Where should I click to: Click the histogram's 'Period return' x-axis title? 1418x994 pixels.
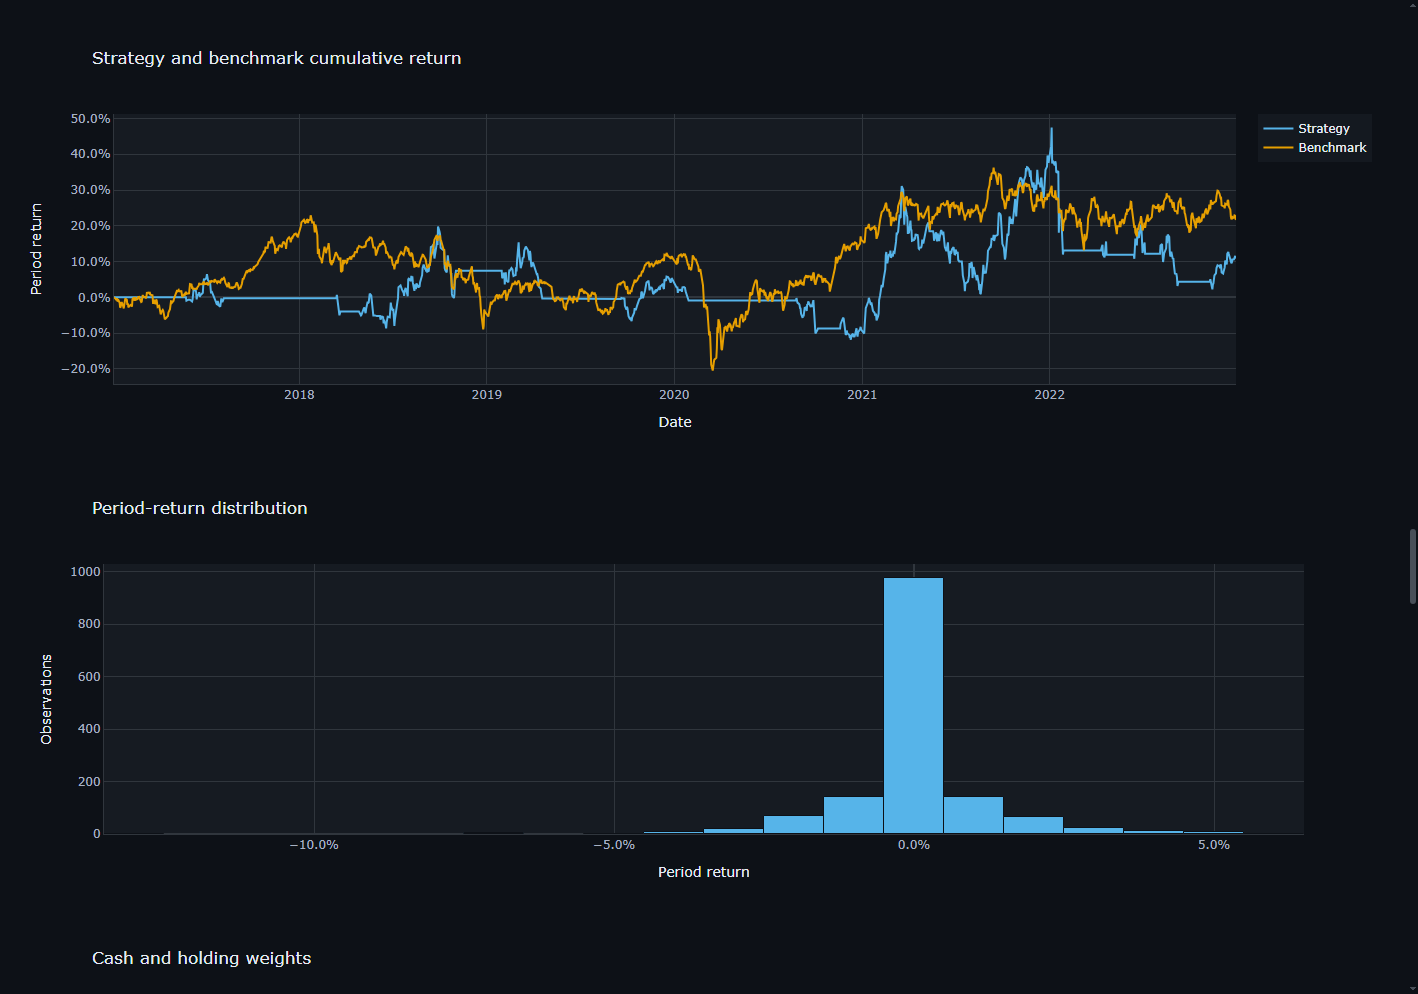(x=704, y=872)
